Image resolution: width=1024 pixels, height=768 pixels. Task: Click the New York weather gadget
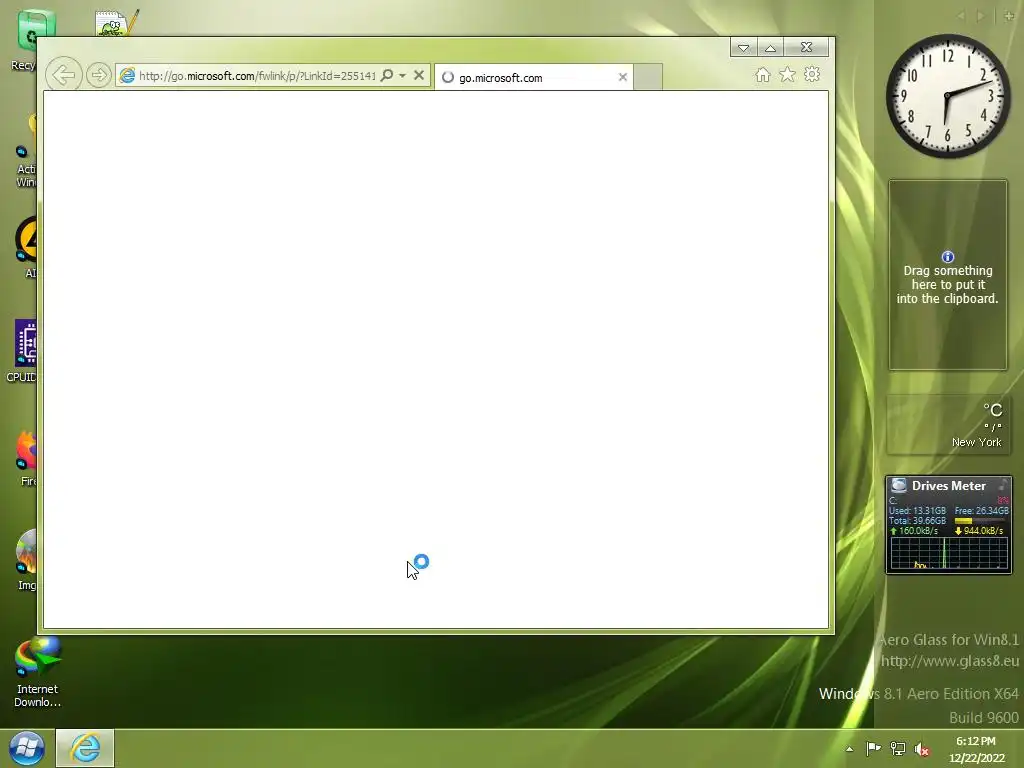948,424
